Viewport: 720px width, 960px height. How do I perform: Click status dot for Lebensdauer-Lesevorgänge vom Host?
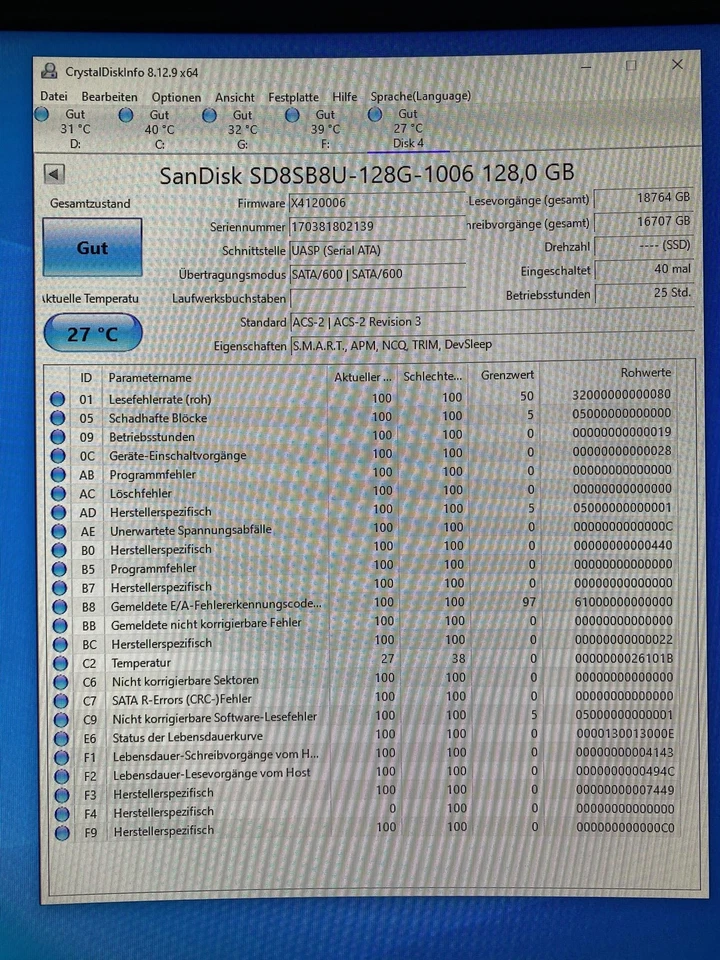[61, 776]
